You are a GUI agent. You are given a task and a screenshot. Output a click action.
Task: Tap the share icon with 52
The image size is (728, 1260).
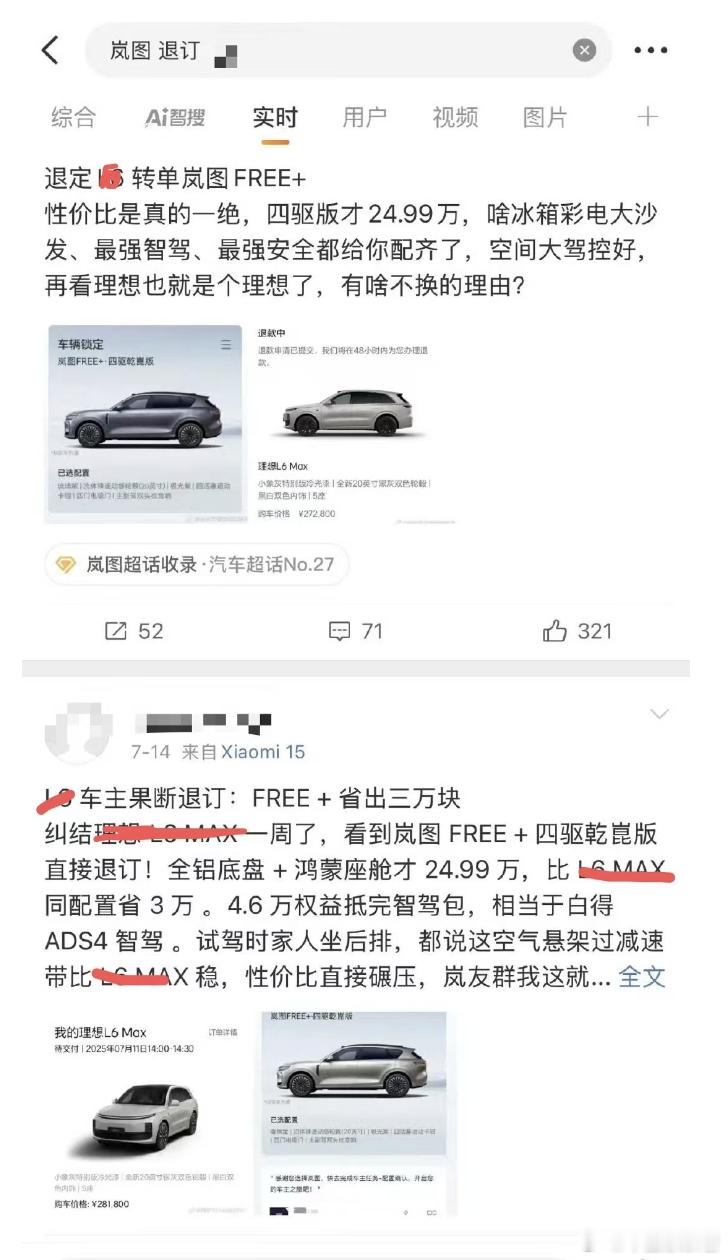[x=133, y=631]
